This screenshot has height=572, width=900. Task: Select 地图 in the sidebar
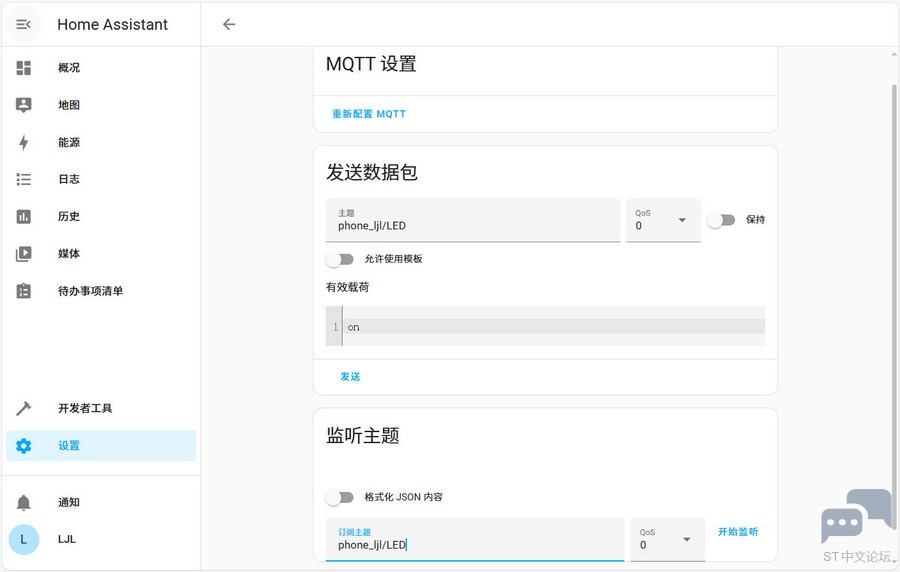tap(69, 105)
